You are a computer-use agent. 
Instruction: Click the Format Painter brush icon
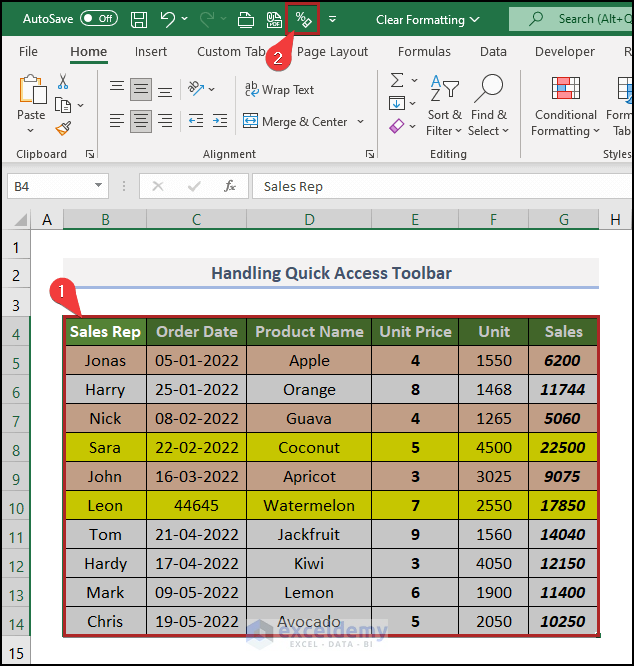pyautogui.click(x=63, y=128)
